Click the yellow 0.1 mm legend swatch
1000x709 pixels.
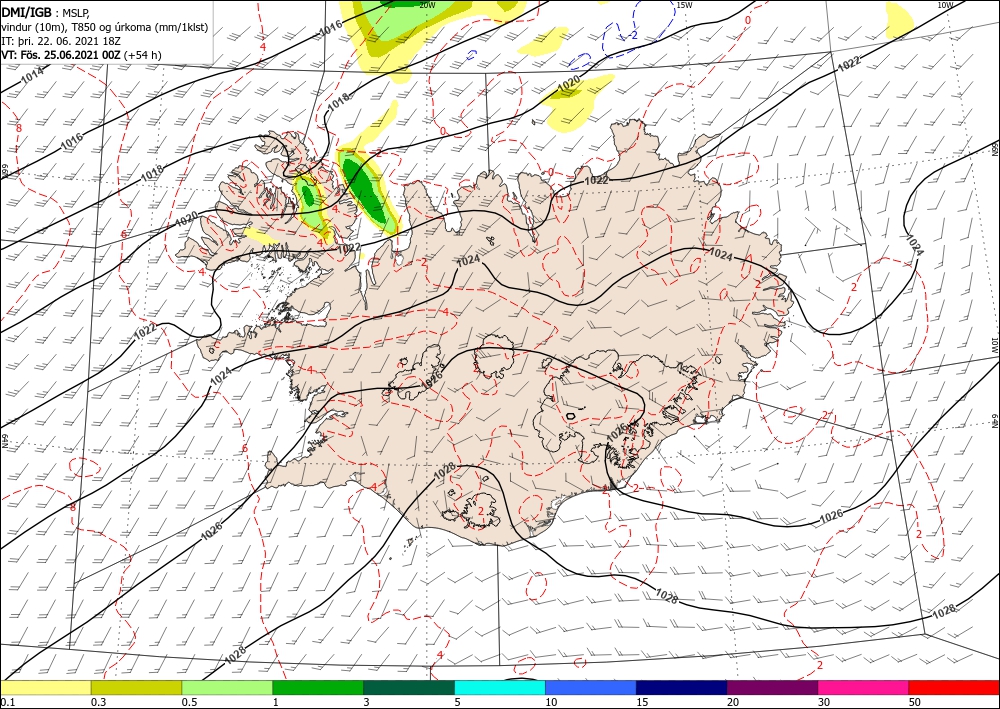pyautogui.click(x=45, y=688)
